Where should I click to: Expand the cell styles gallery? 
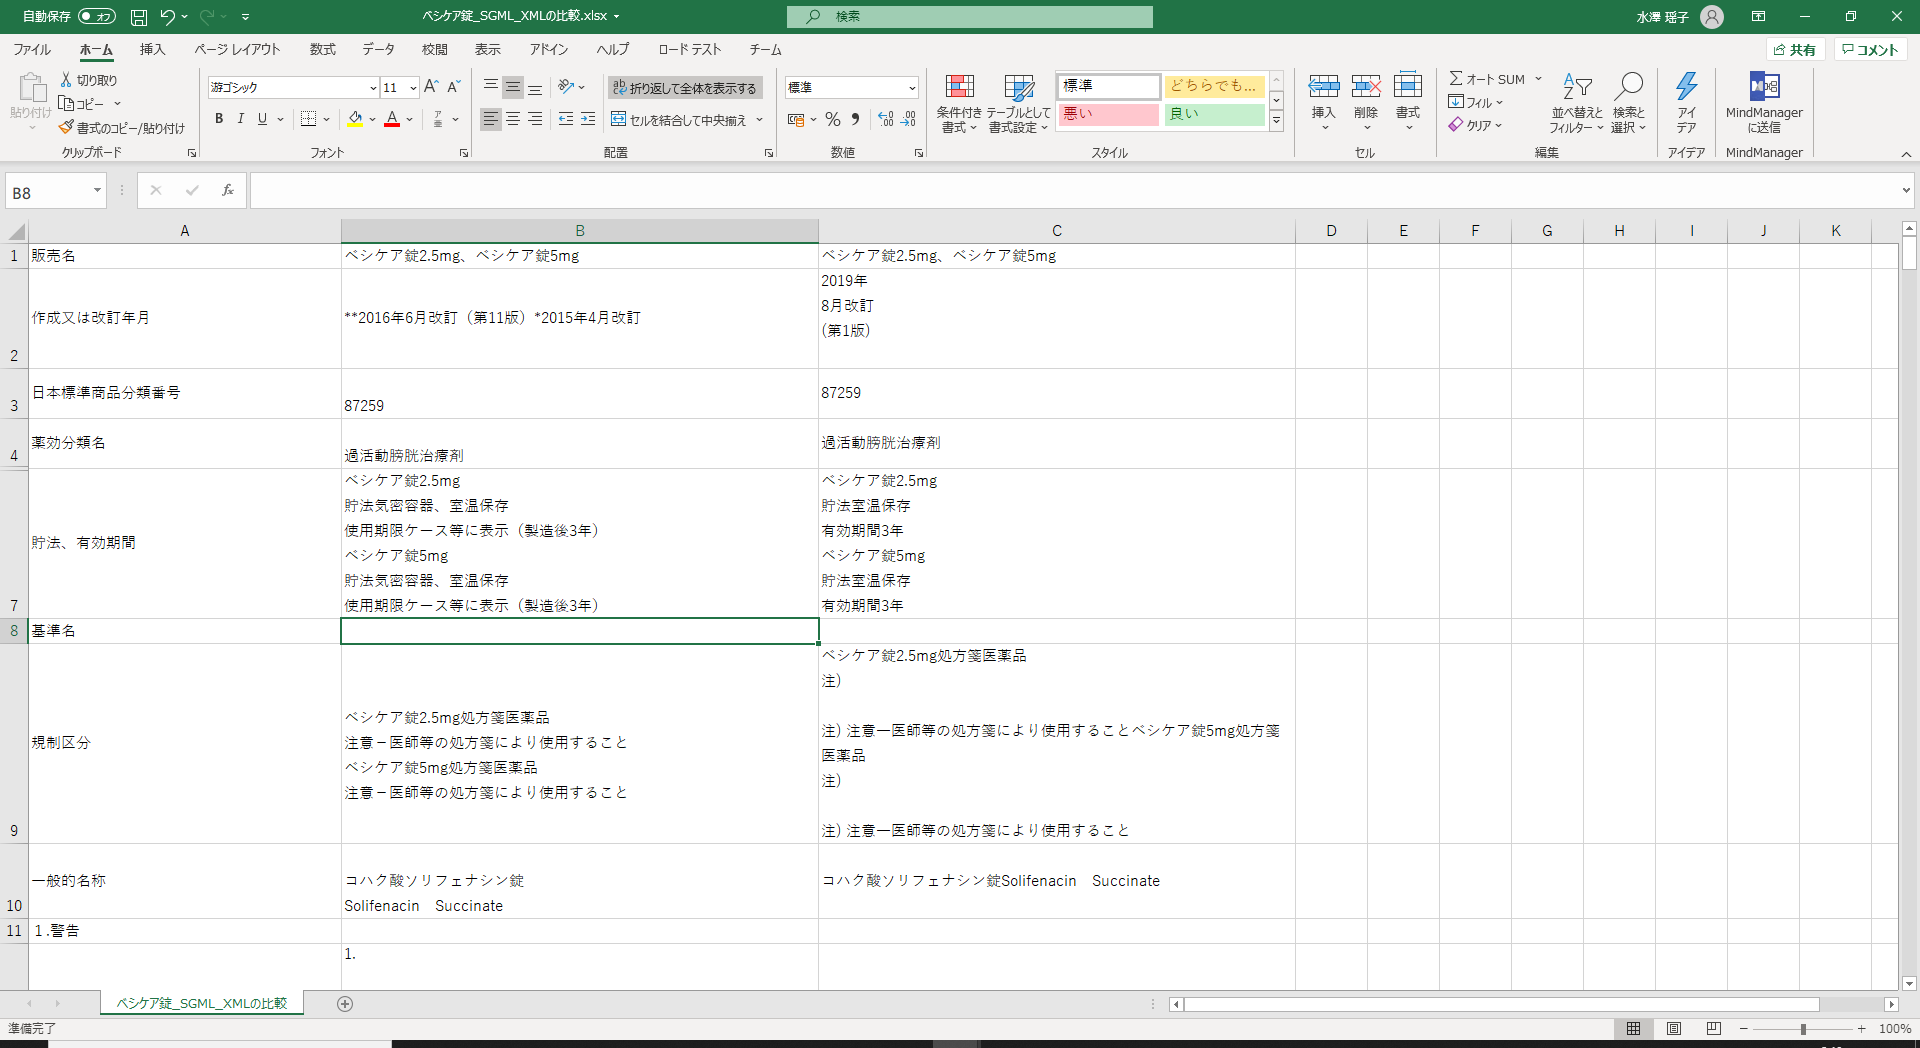pos(1276,121)
